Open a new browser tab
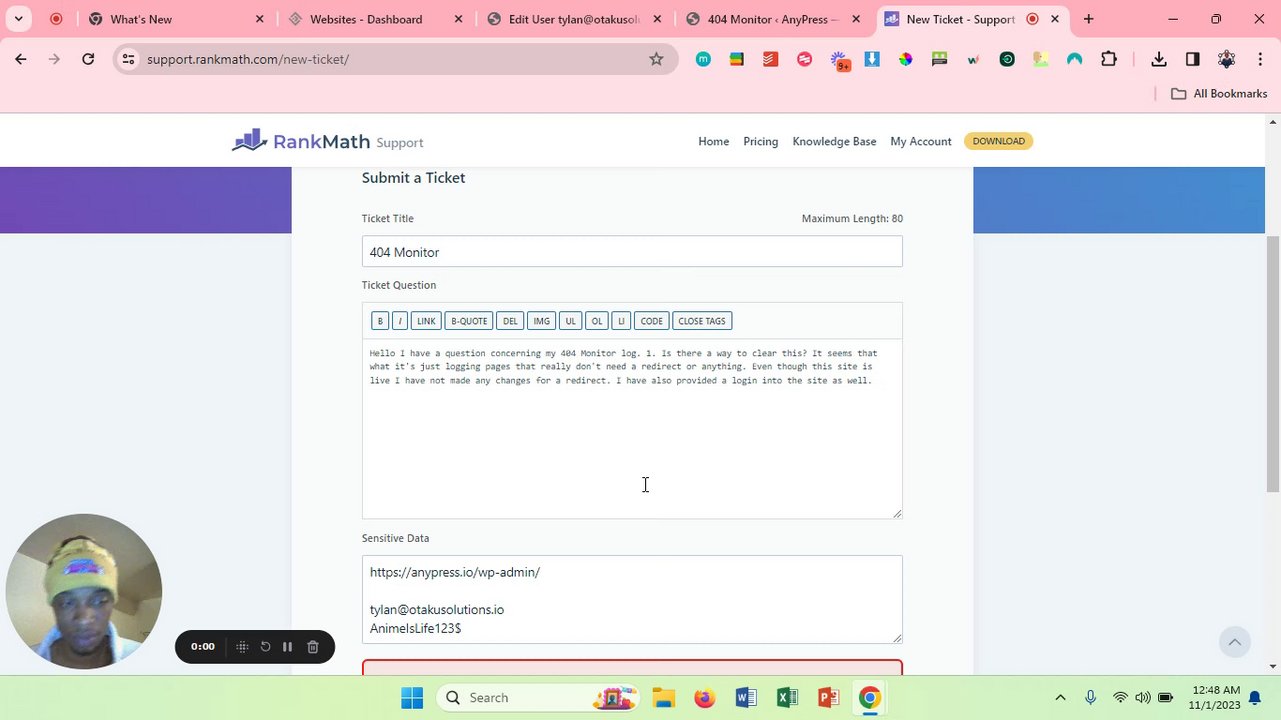 [1089, 19]
